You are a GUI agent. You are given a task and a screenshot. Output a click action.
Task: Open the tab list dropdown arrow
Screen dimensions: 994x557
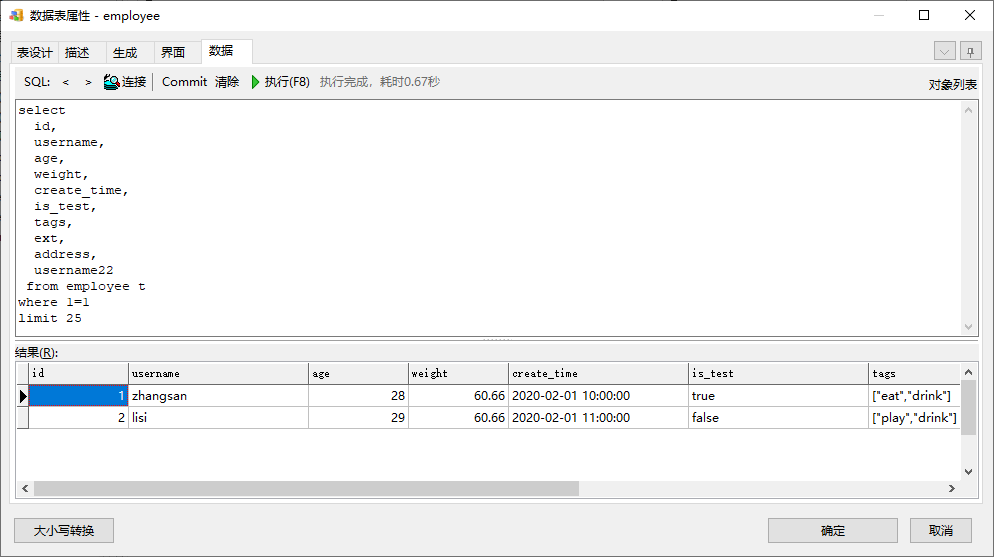pos(944,51)
